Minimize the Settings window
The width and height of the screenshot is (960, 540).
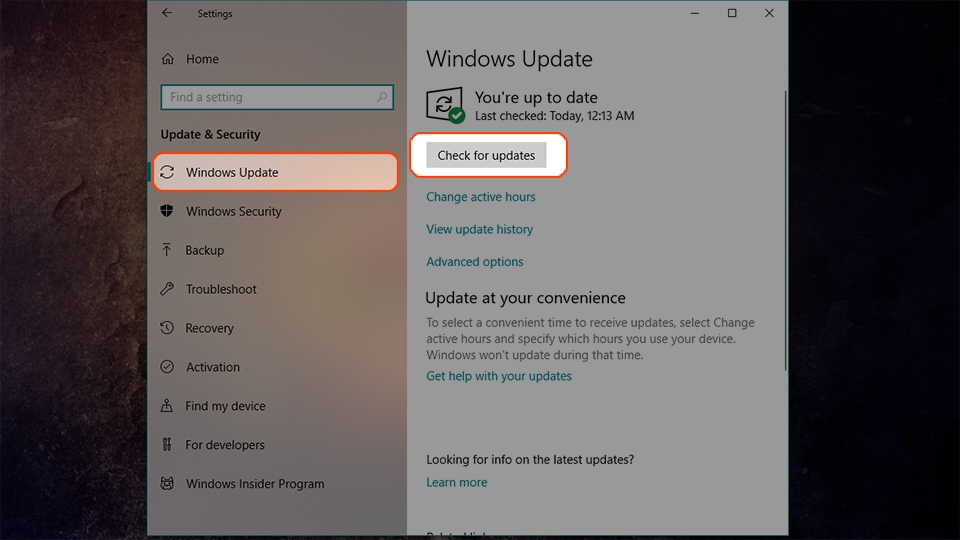coord(695,13)
